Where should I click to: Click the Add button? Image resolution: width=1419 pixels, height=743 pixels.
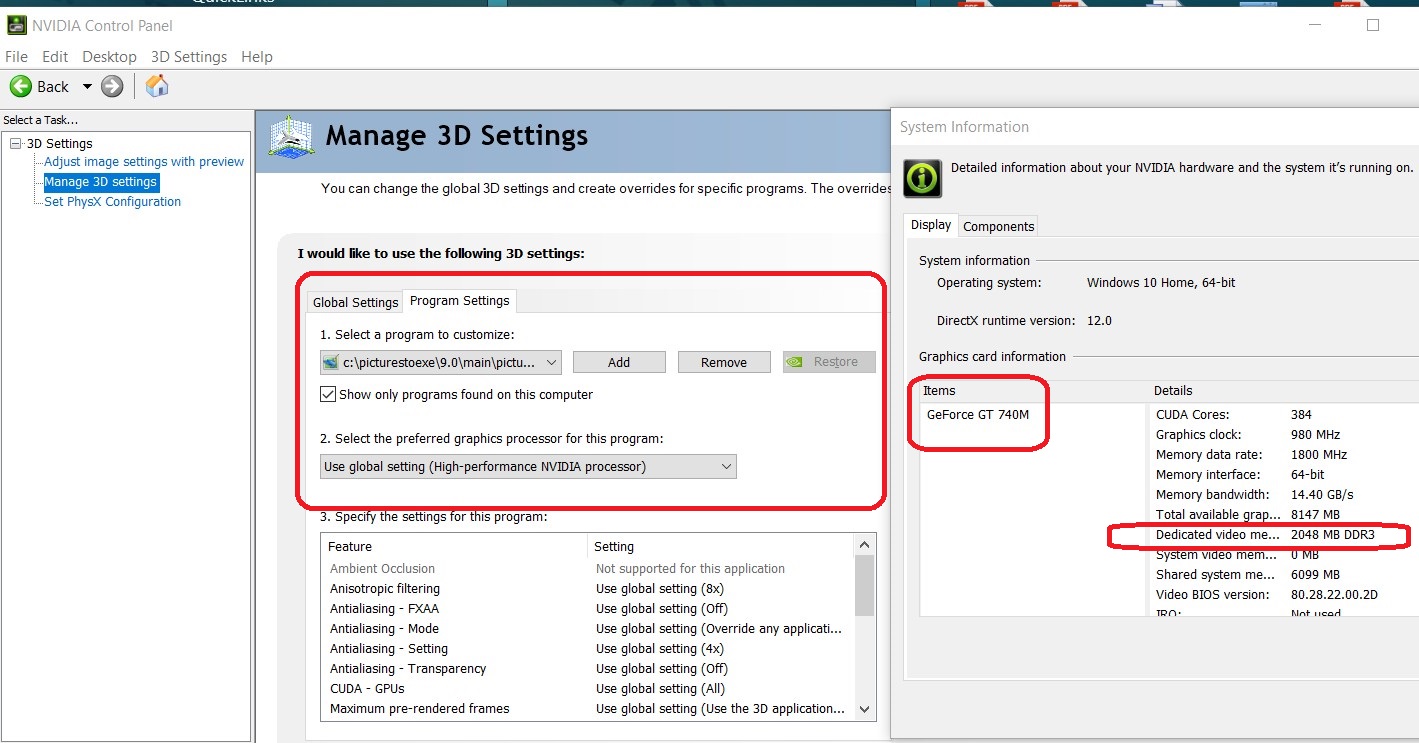point(618,362)
